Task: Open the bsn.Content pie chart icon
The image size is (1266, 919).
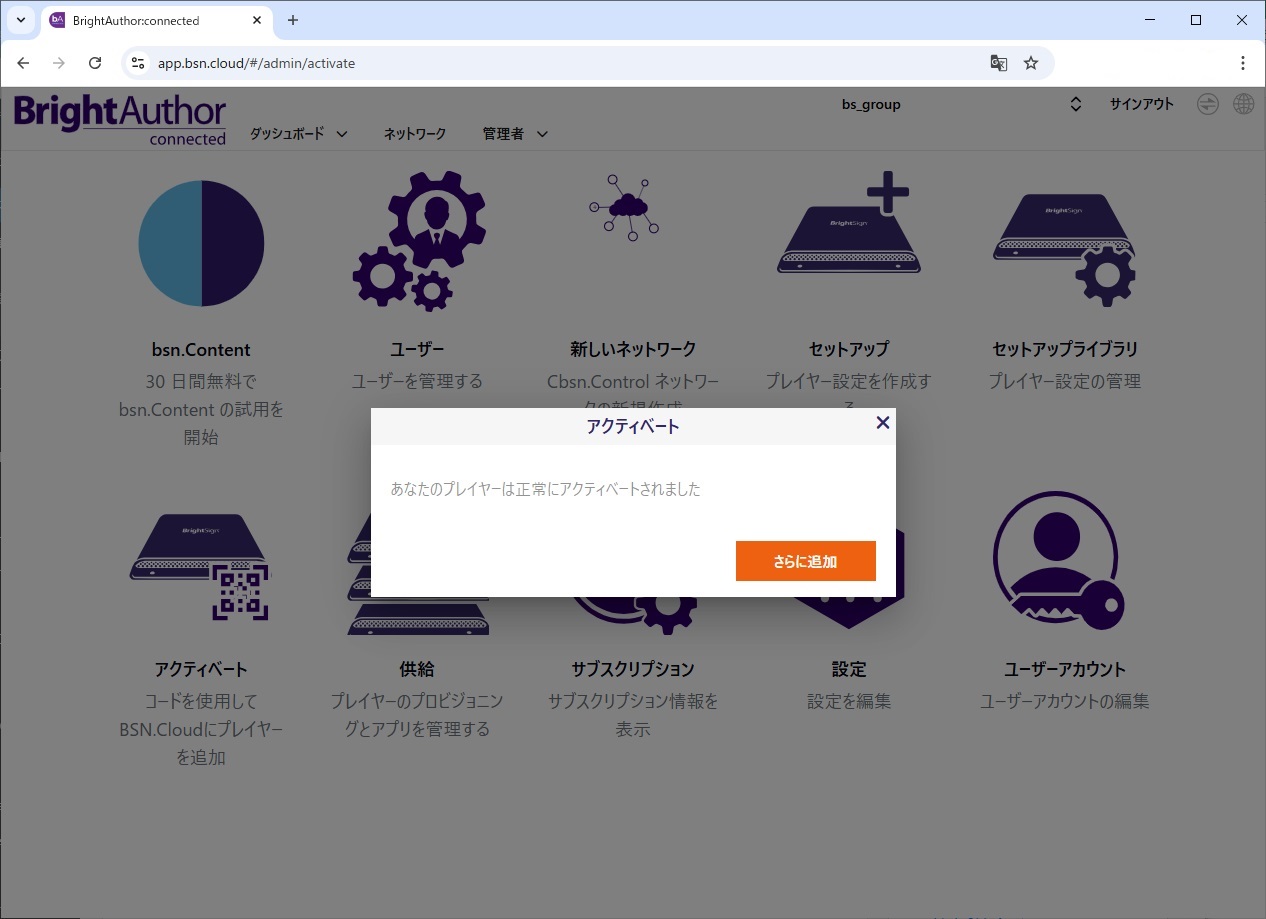Action: click(201, 243)
